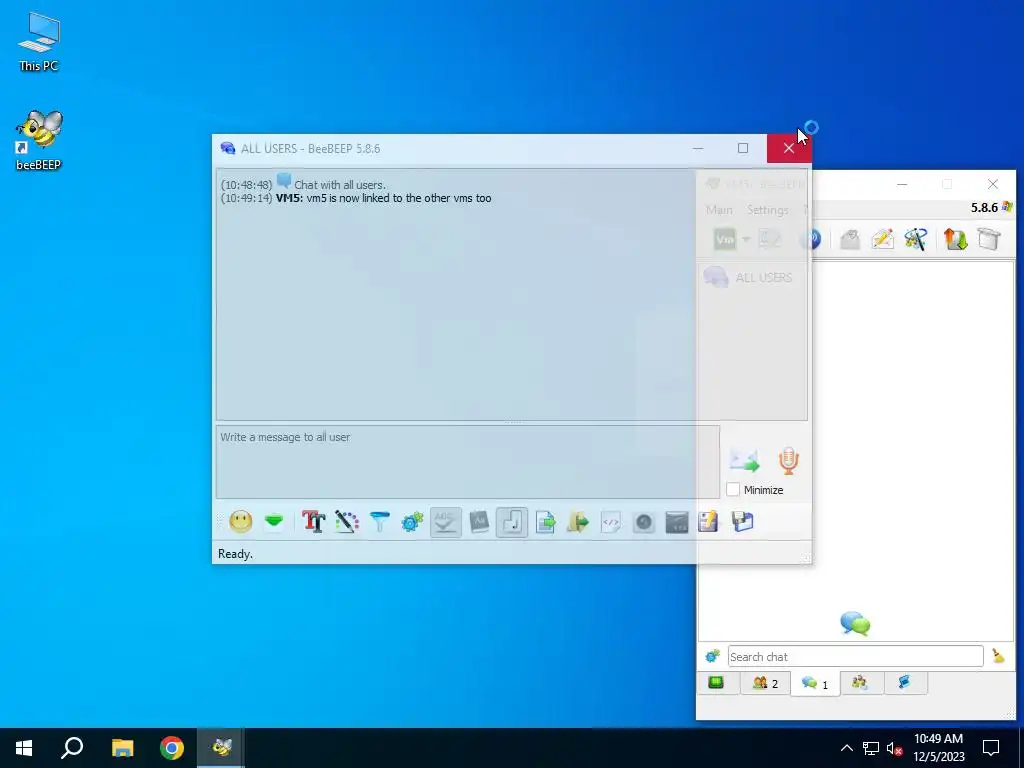Click the trash bin icon in the main toolbar
This screenshot has height=768, width=1024.
point(989,239)
